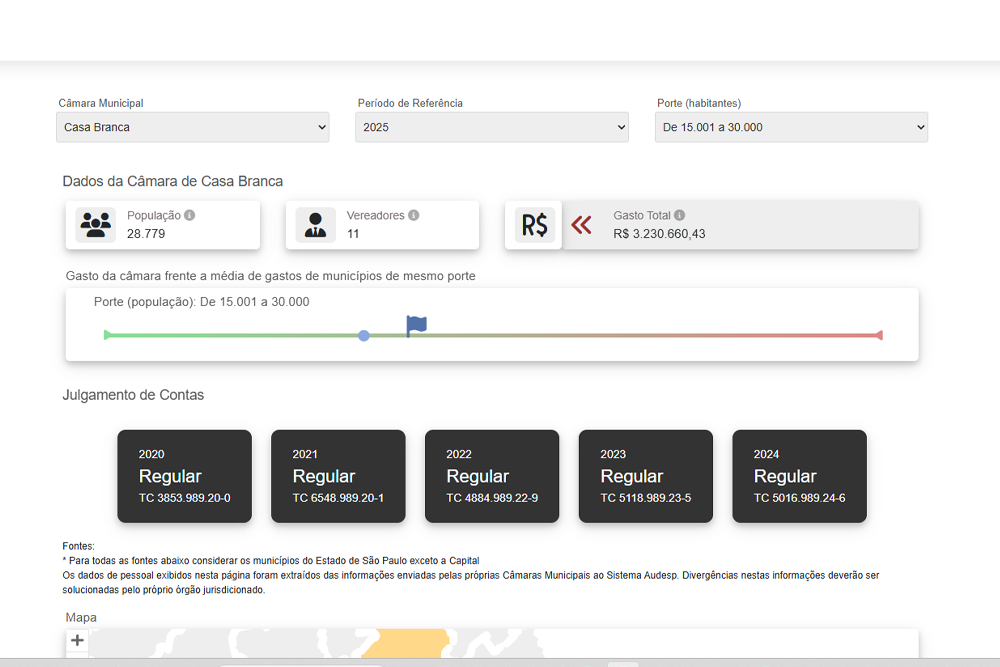Click the info icon next to Vereadores

tap(413, 216)
